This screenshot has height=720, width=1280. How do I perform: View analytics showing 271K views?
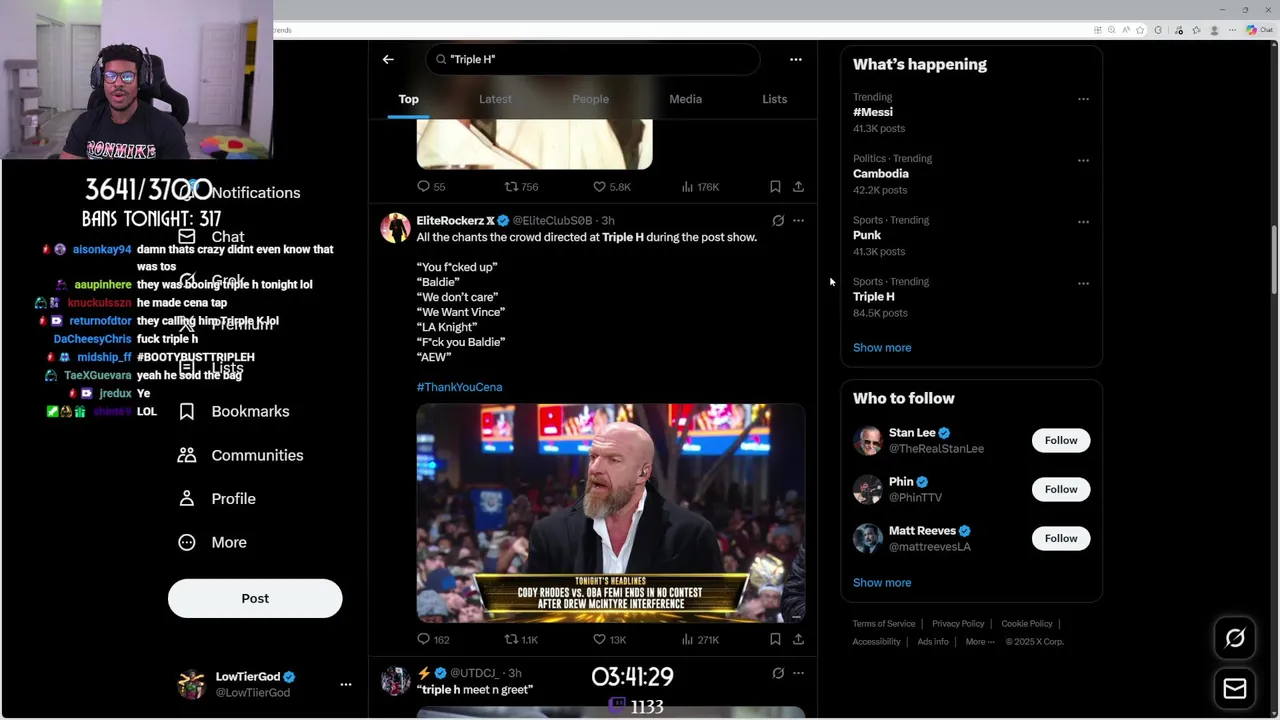(700, 639)
